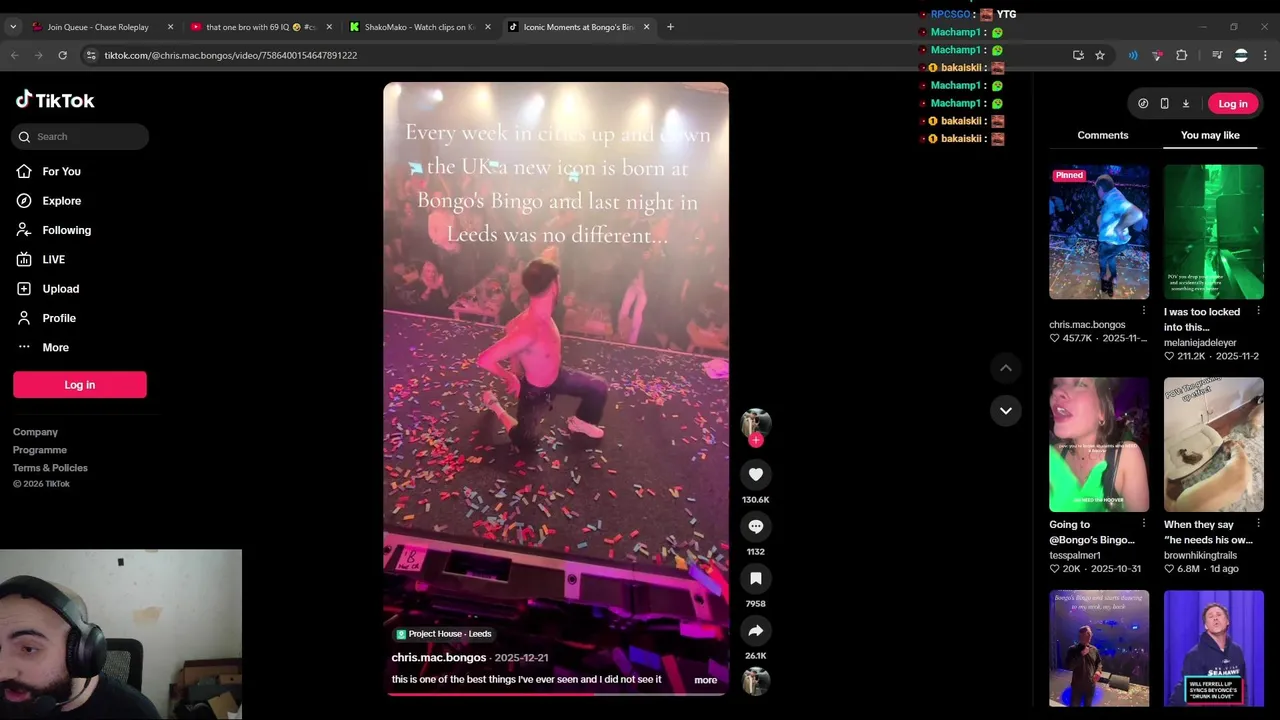Open 'I was too locked into this...' title
The width and height of the screenshot is (1280, 720).
click(1202, 320)
